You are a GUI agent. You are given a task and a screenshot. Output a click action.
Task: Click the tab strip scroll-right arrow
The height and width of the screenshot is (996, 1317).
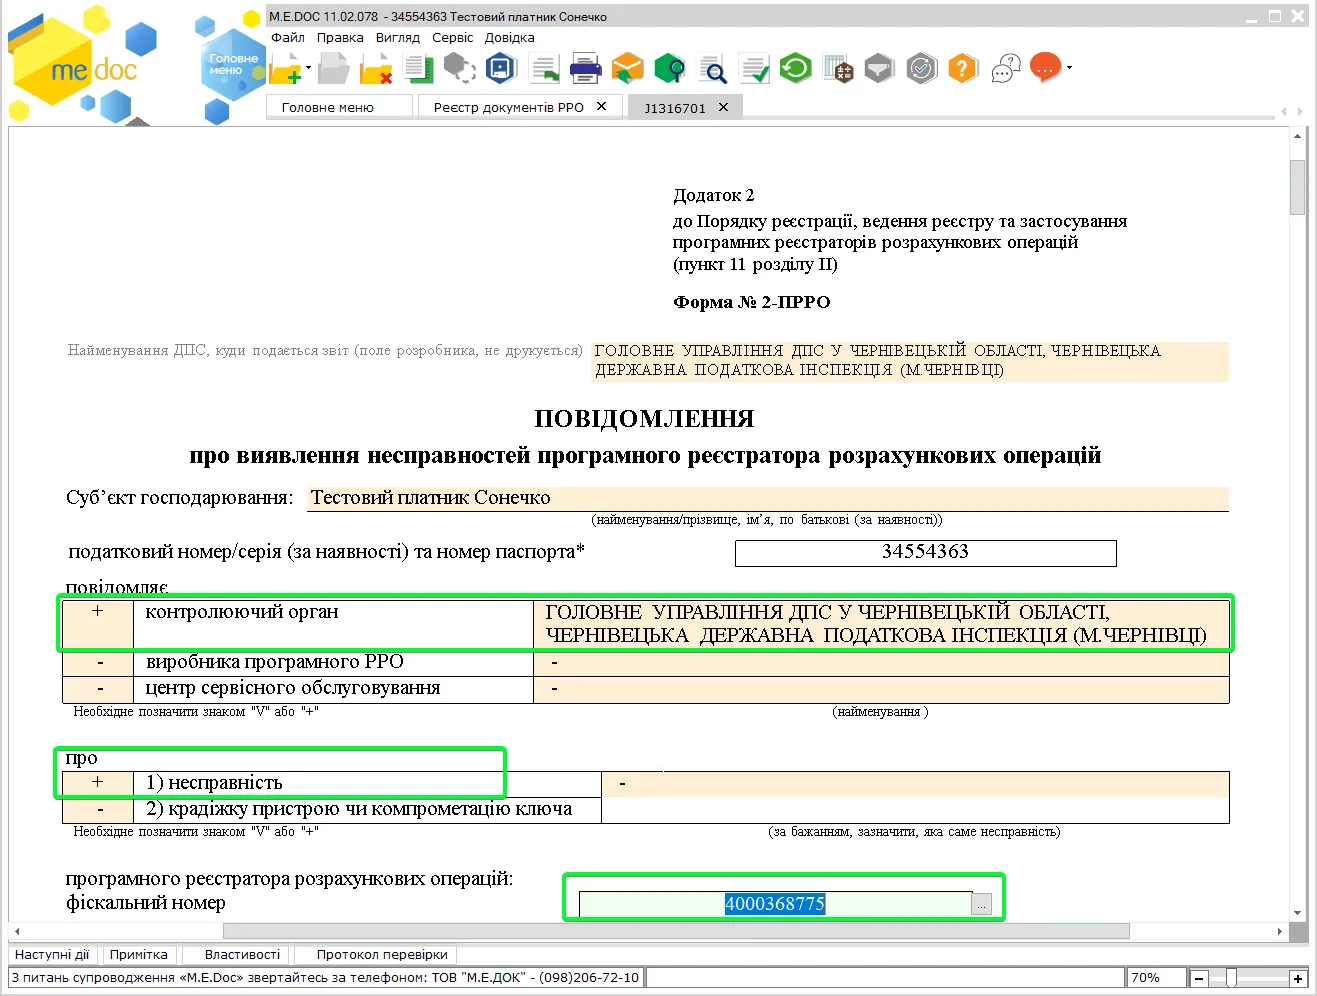(x=1300, y=111)
